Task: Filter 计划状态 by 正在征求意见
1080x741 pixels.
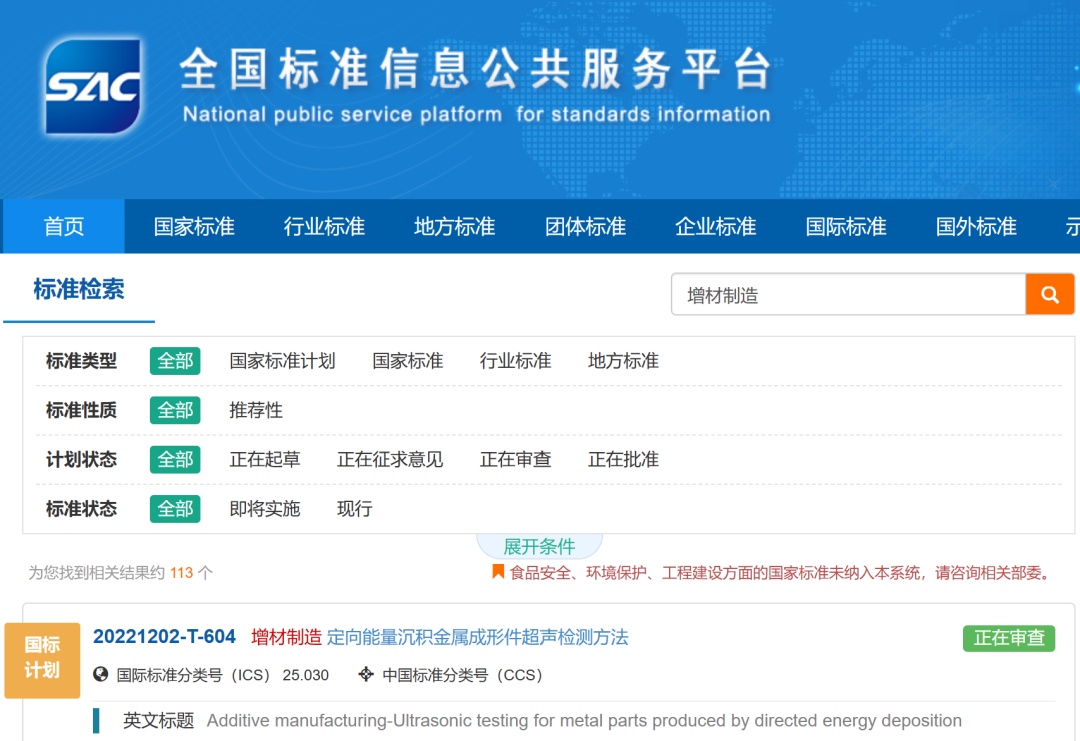Action: click(x=390, y=459)
